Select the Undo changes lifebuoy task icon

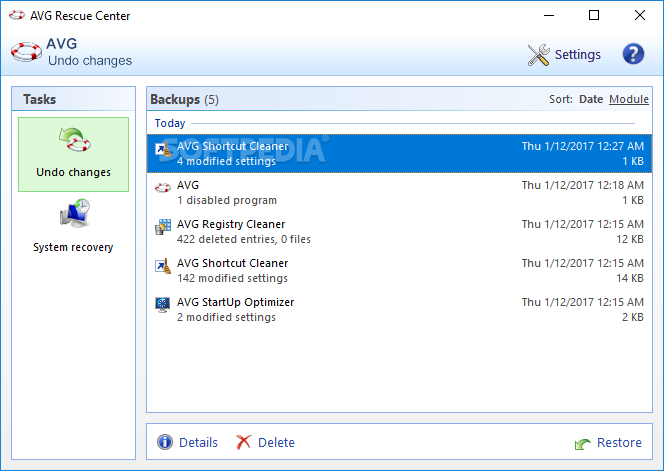pos(75,140)
